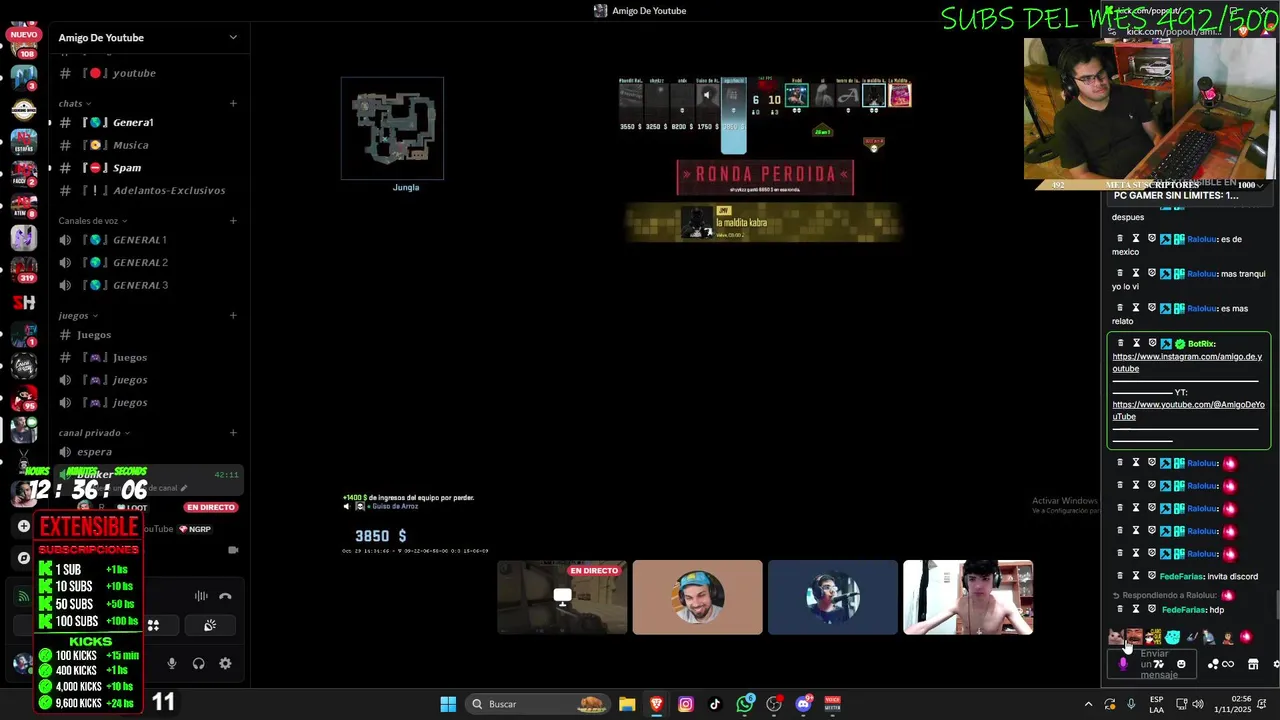The width and height of the screenshot is (1280, 720).
Task: Open the SH server icon
Action: 24,302
